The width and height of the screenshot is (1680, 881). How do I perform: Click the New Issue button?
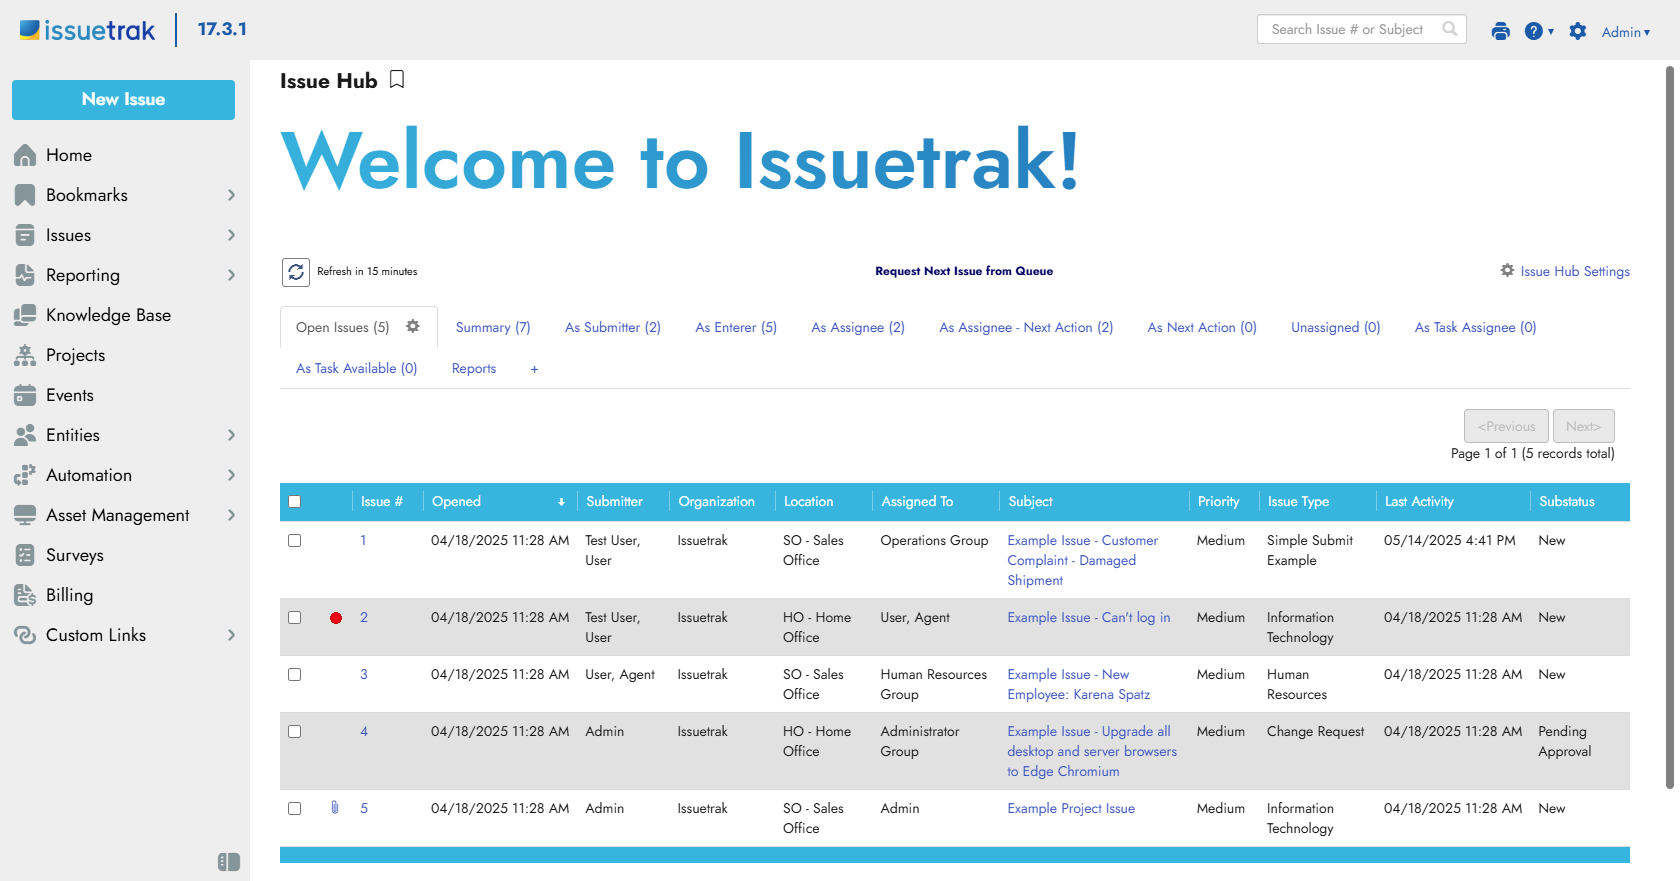(124, 100)
